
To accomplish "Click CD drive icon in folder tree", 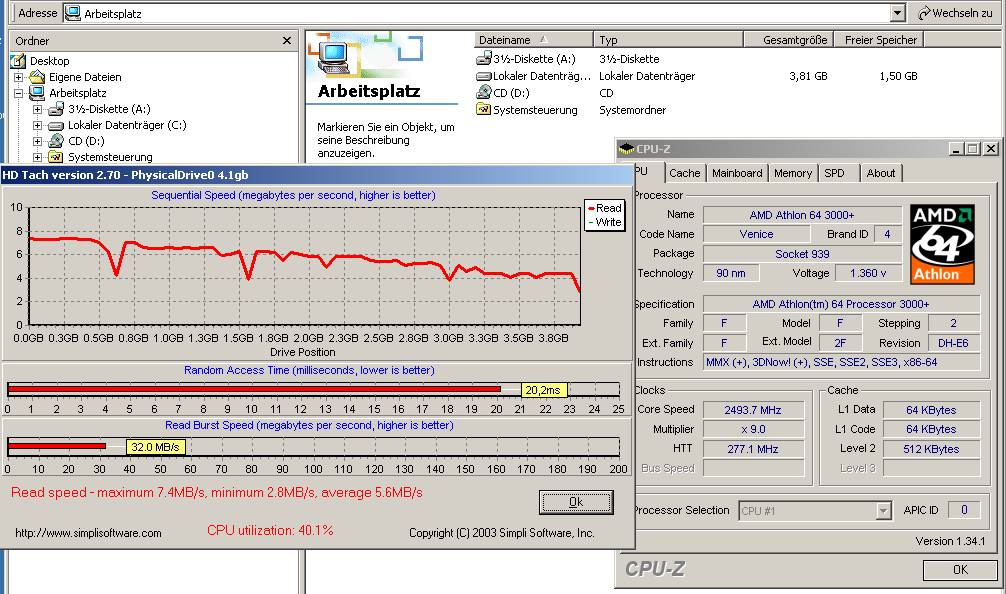I will point(56,141).
